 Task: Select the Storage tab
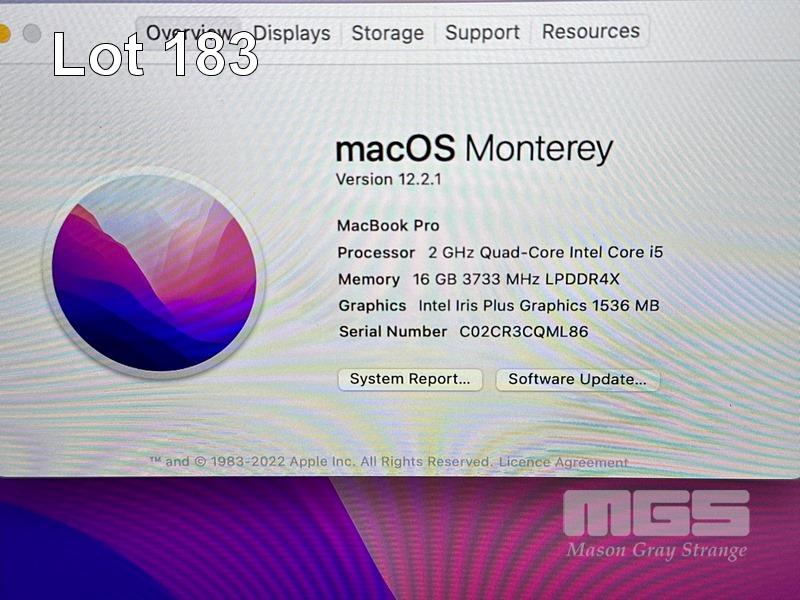[x=388, y=33]
